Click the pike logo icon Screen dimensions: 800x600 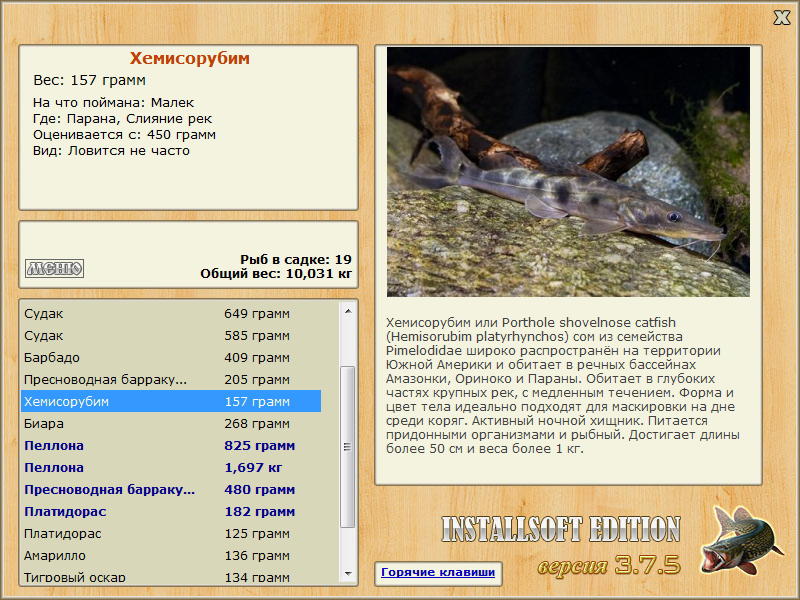[x=741, y=539]
